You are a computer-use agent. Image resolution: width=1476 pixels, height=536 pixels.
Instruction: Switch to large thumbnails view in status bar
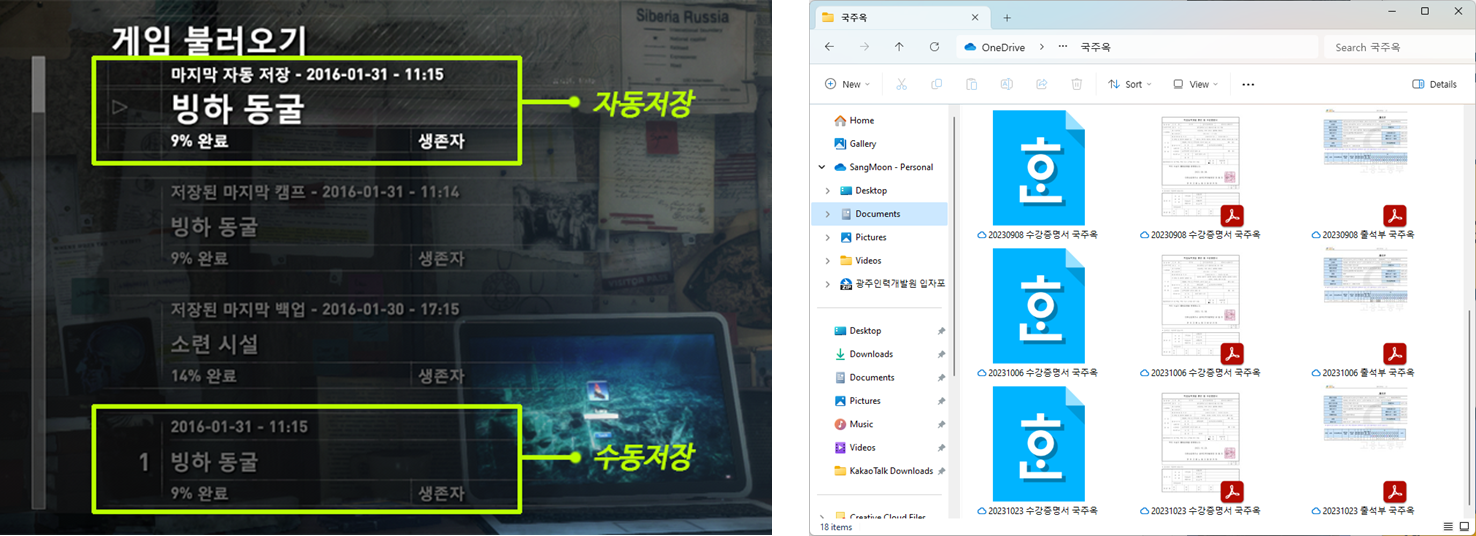(1465, 526)
